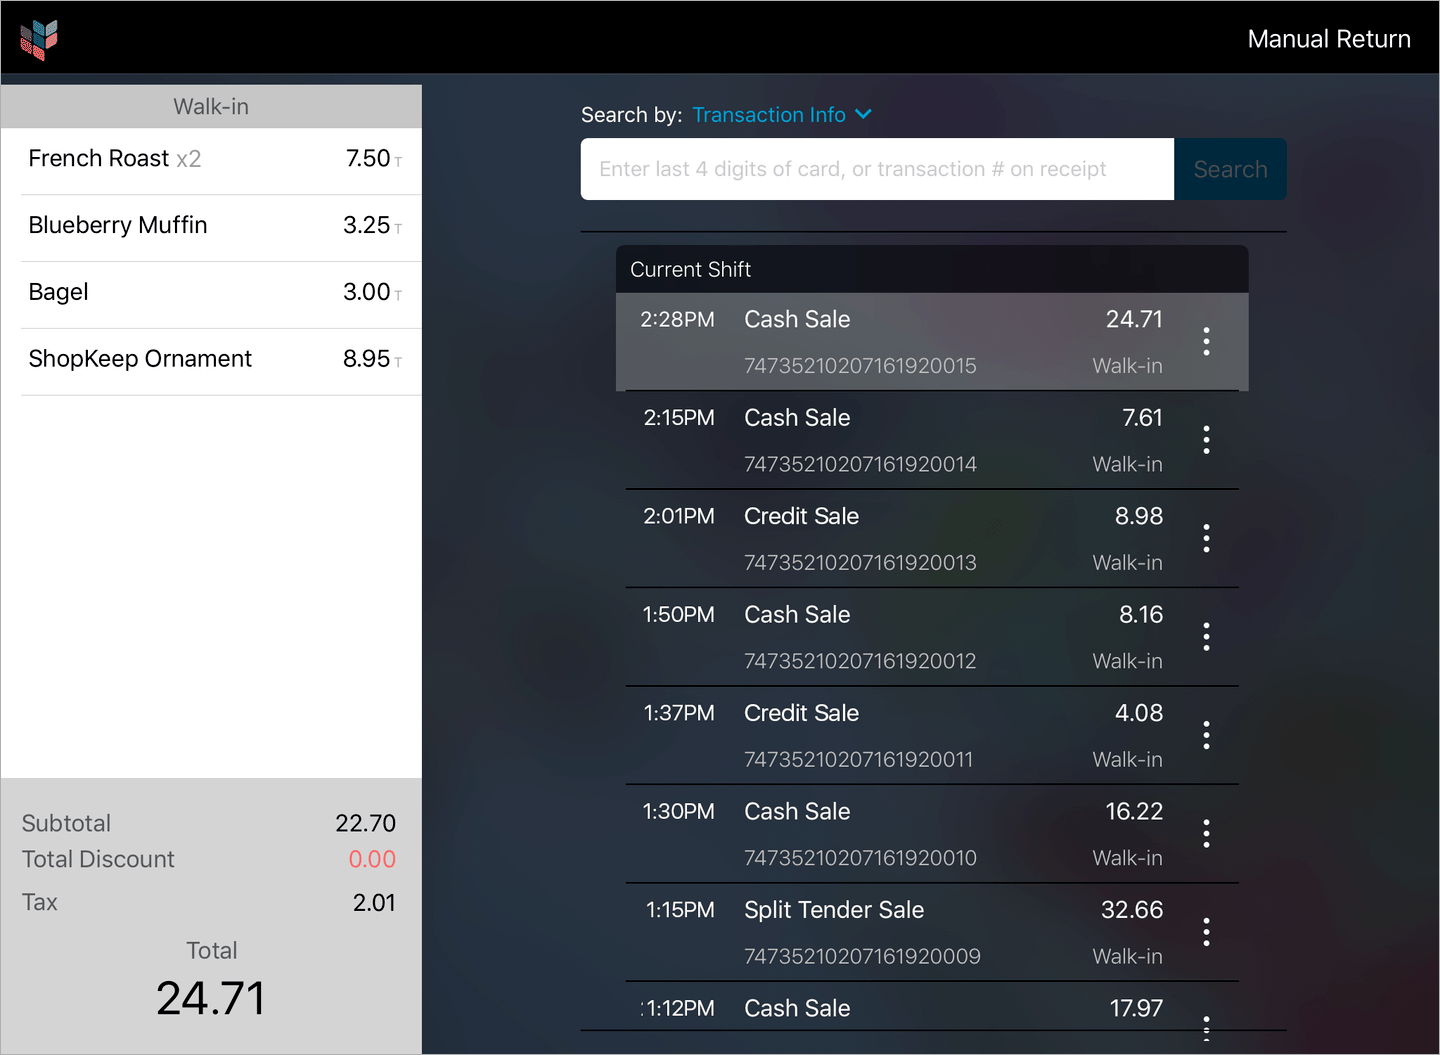Select the 1:12PM Cash Sale 17.97 transaction
Image resolution: width=1440 pixels, height=1055 pixels.
932,1008
